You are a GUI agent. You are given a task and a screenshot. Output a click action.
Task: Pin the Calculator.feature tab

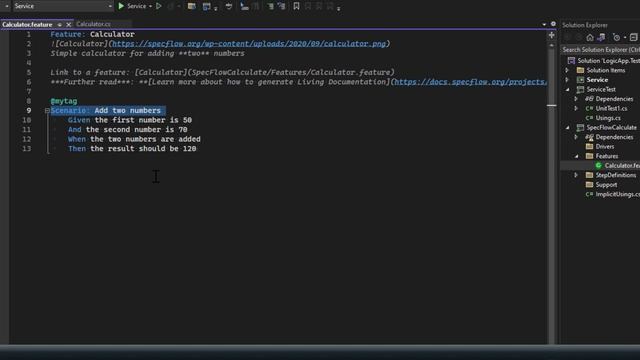click(x=60, y=24)
